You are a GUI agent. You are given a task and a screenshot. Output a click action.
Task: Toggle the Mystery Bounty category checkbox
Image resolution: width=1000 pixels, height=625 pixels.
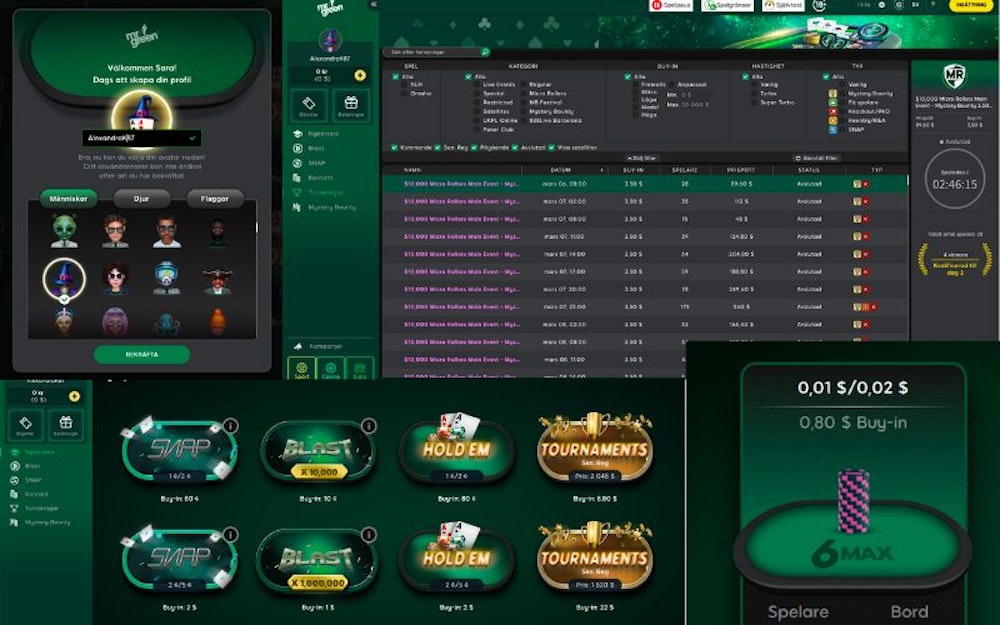(524, 111)
